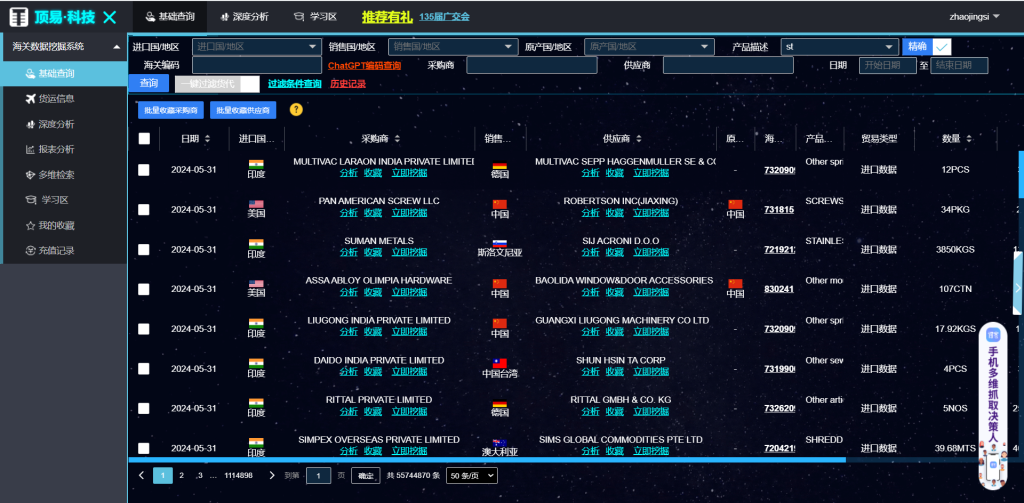Sort by the 日期 column sort arrows

208,139
